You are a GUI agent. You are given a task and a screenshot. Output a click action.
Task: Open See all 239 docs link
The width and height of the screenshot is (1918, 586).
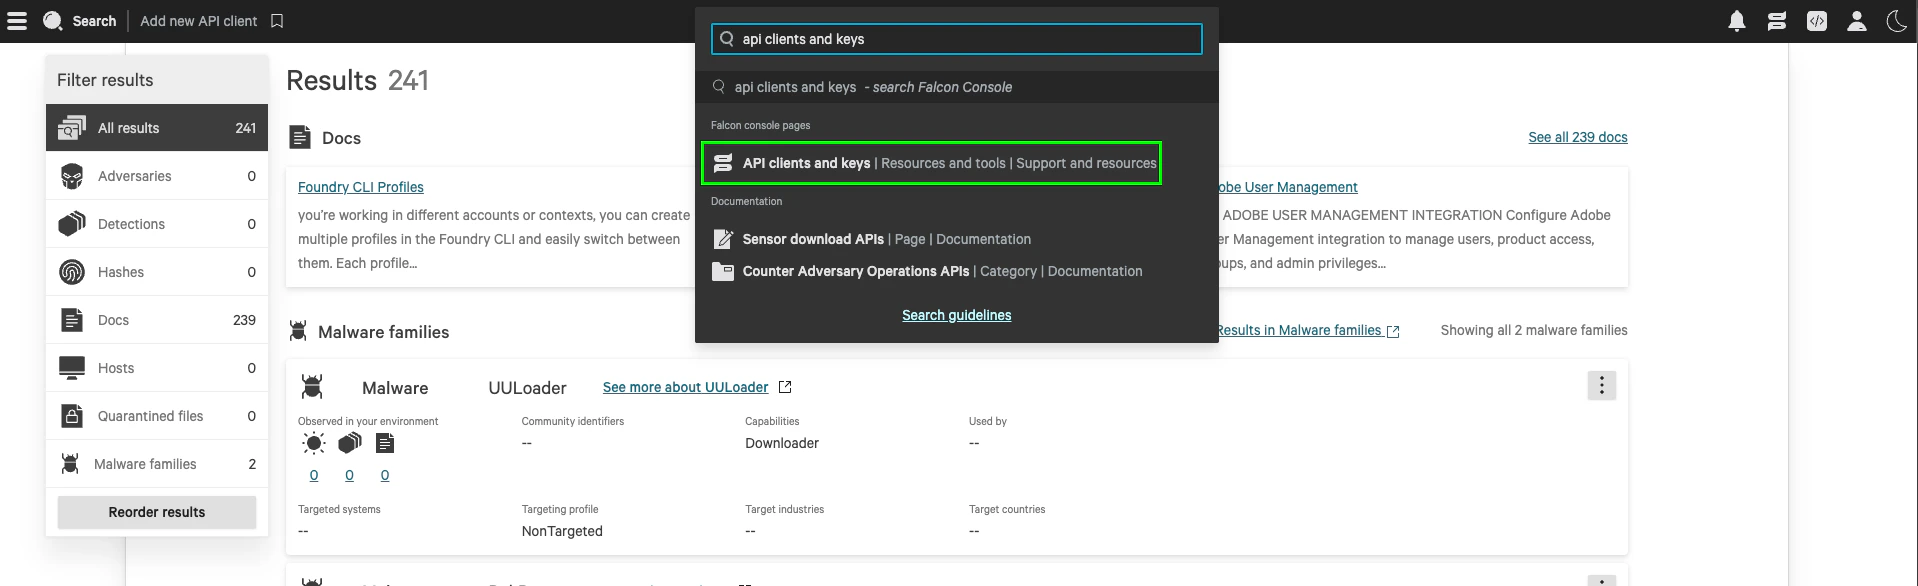[x=1577, y=137]
